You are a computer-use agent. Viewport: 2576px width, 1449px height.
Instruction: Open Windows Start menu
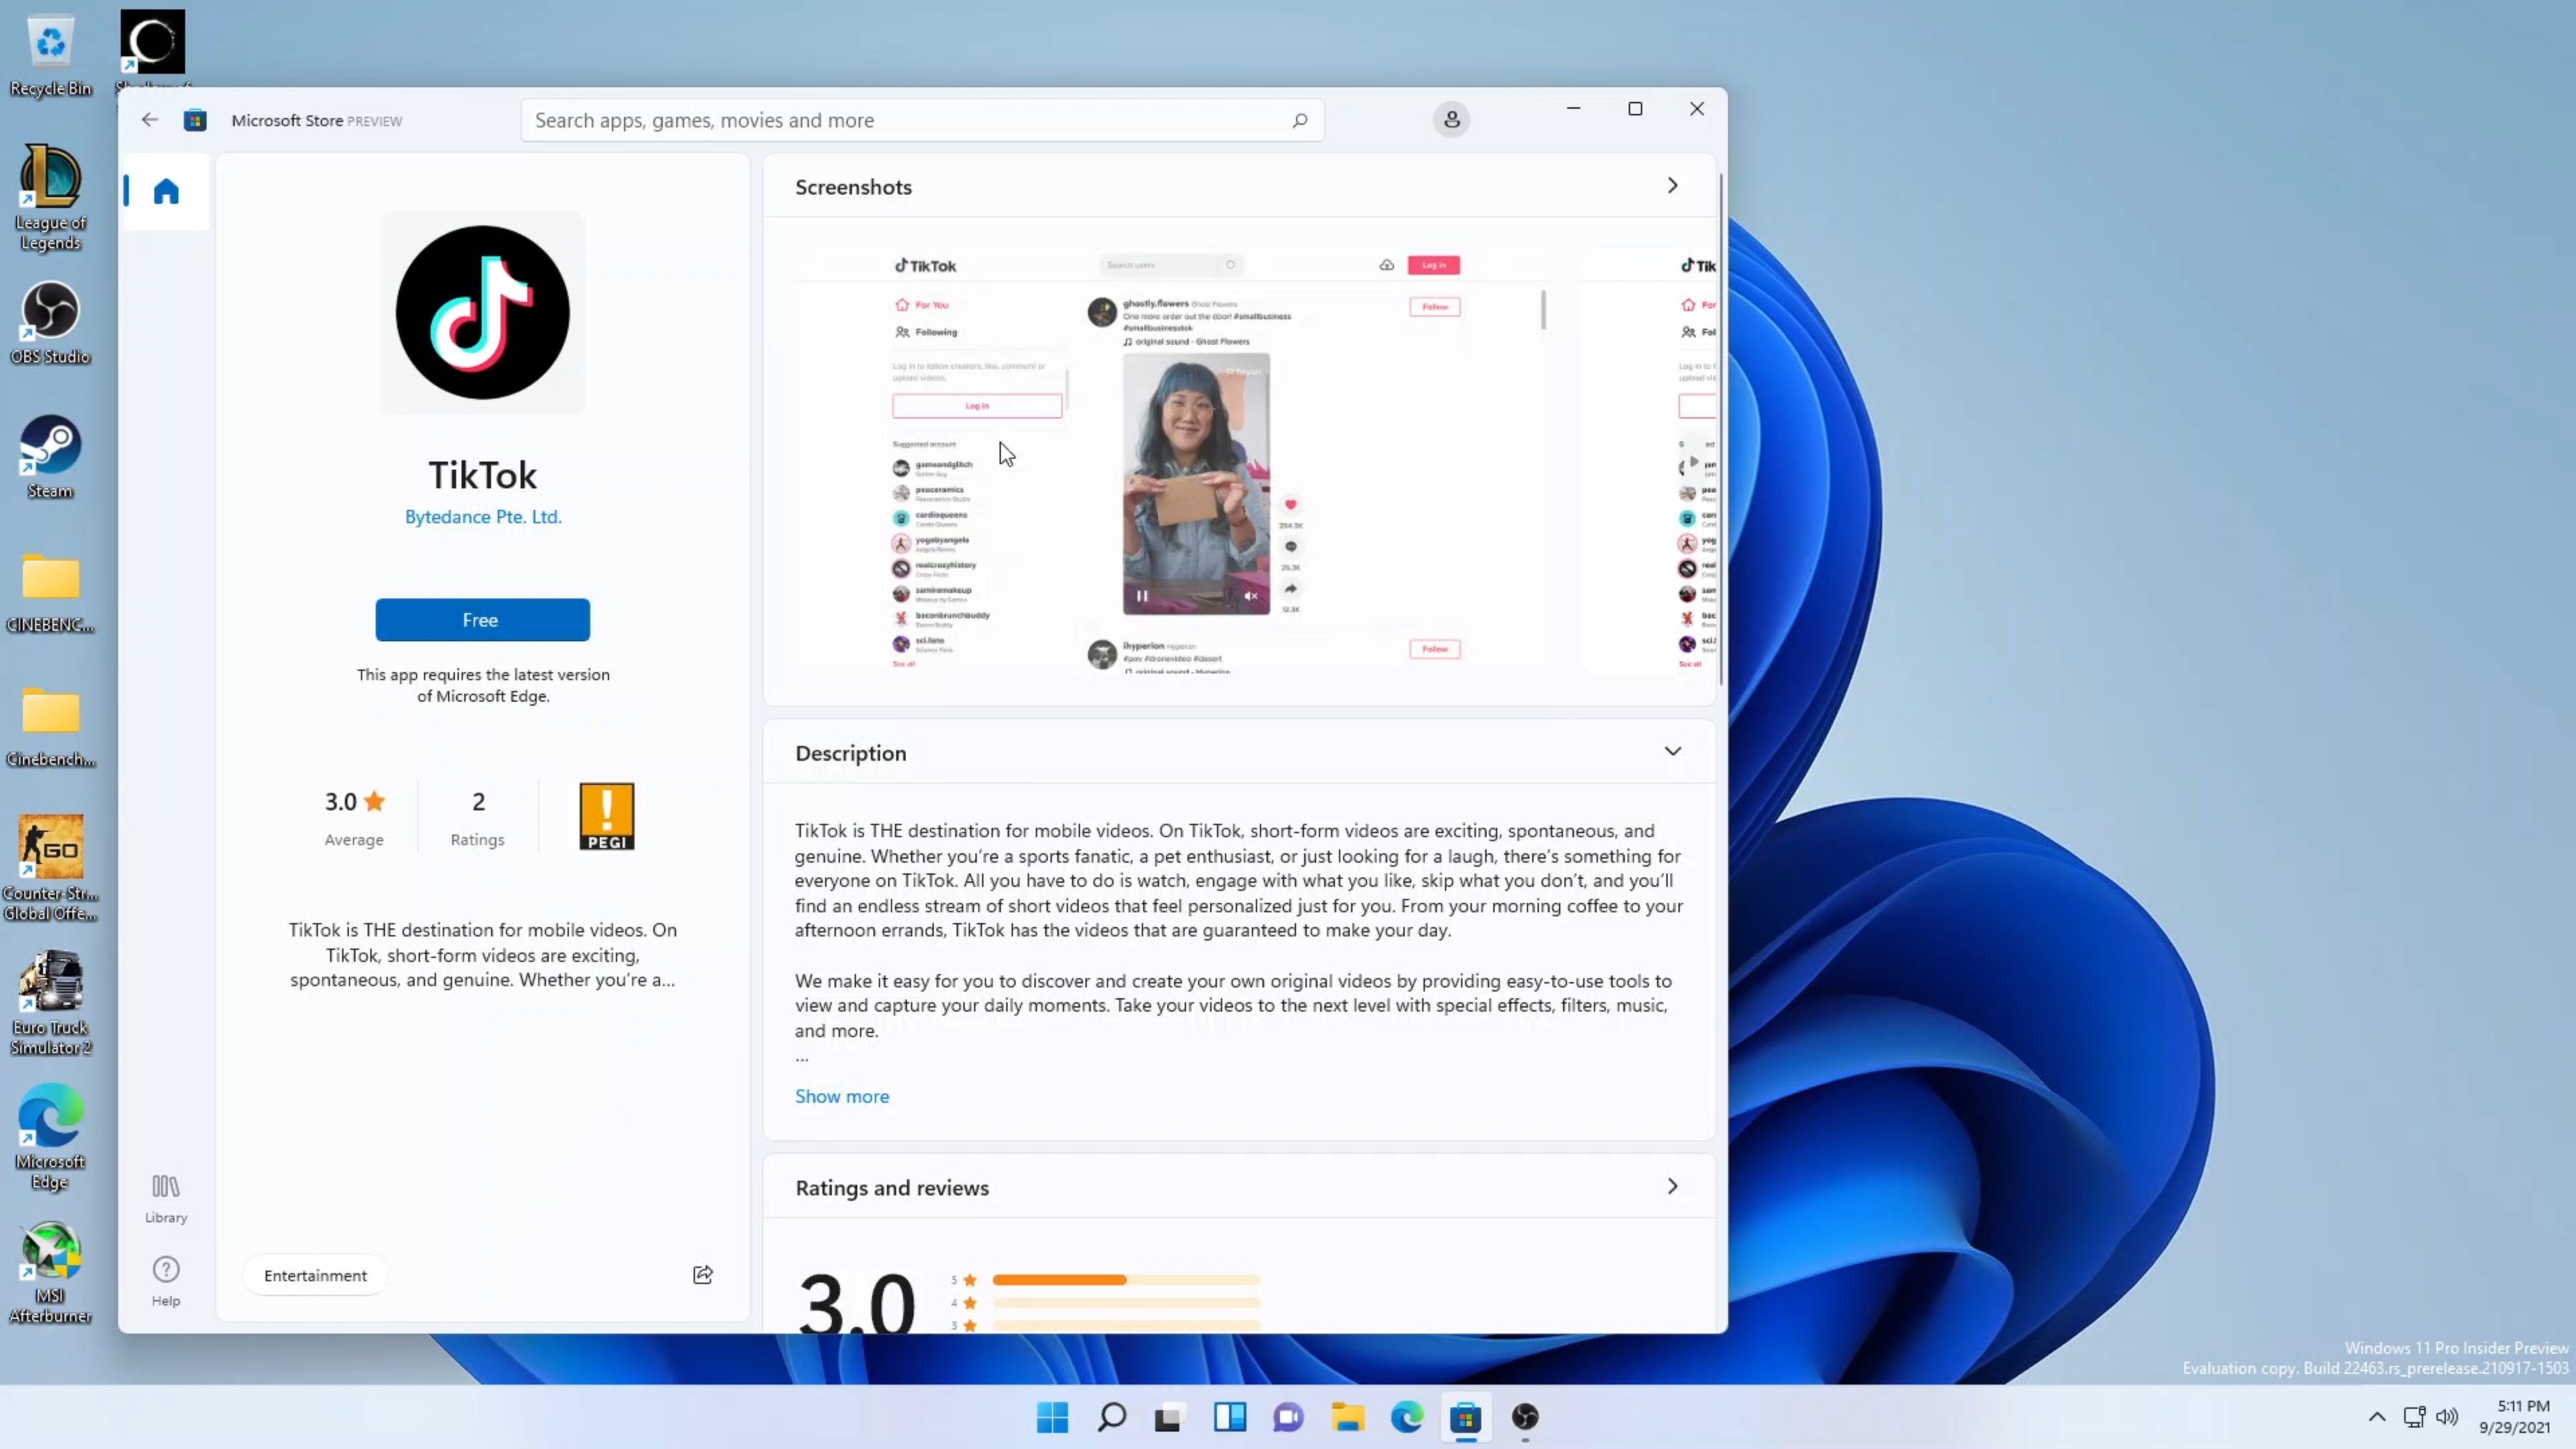point(1052,1417)
